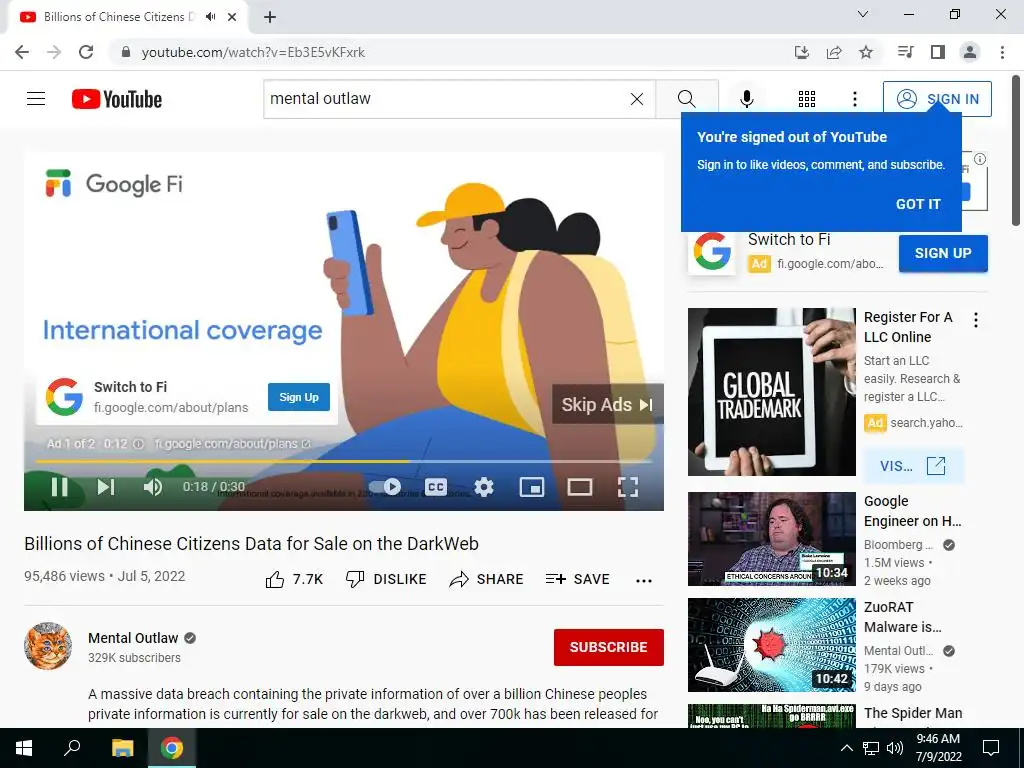Screen dimensions: 1024x768
Task: Open the media control toolbar icon
Action: pyautogui.click(x=905, y=52)
